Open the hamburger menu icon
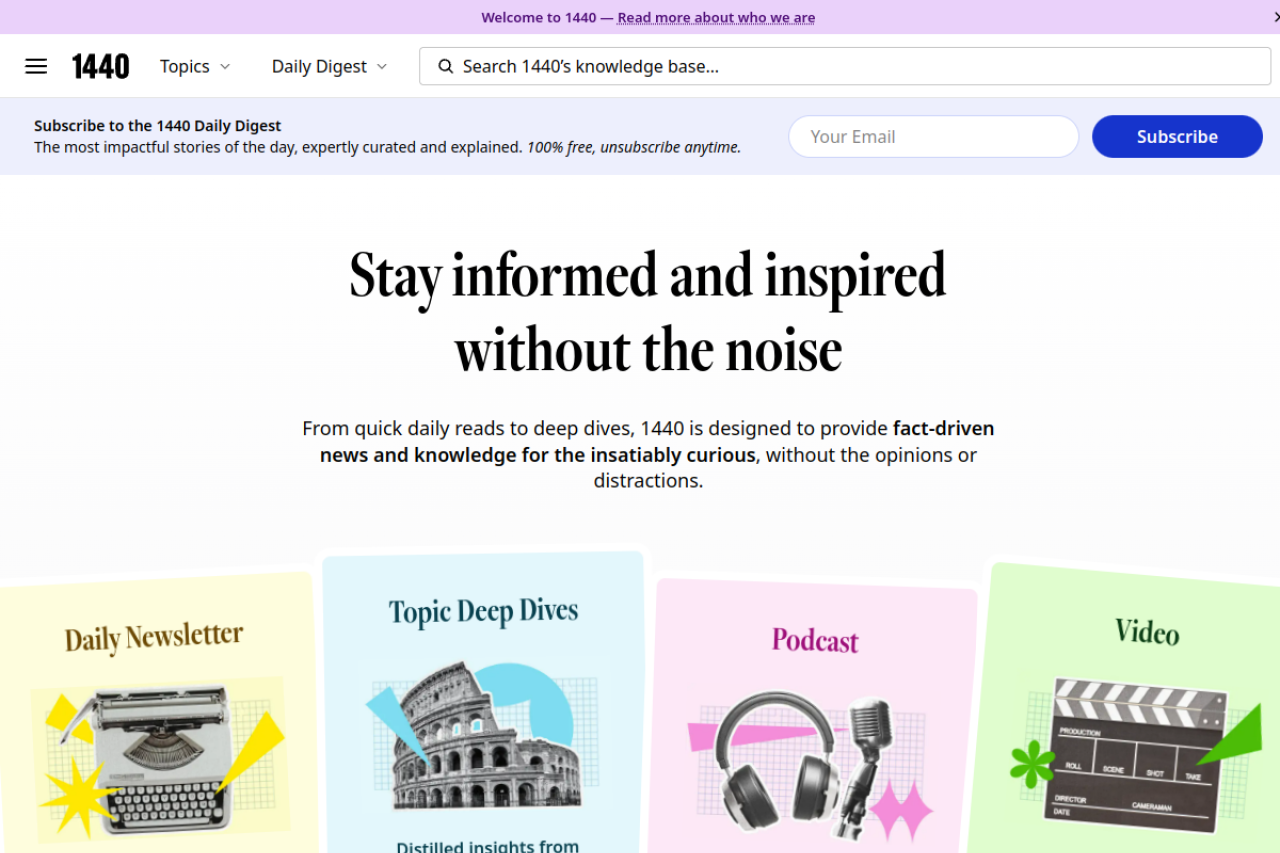Image resolution: width=1280 pixels, height=853 pixels. tap(36, 66)
